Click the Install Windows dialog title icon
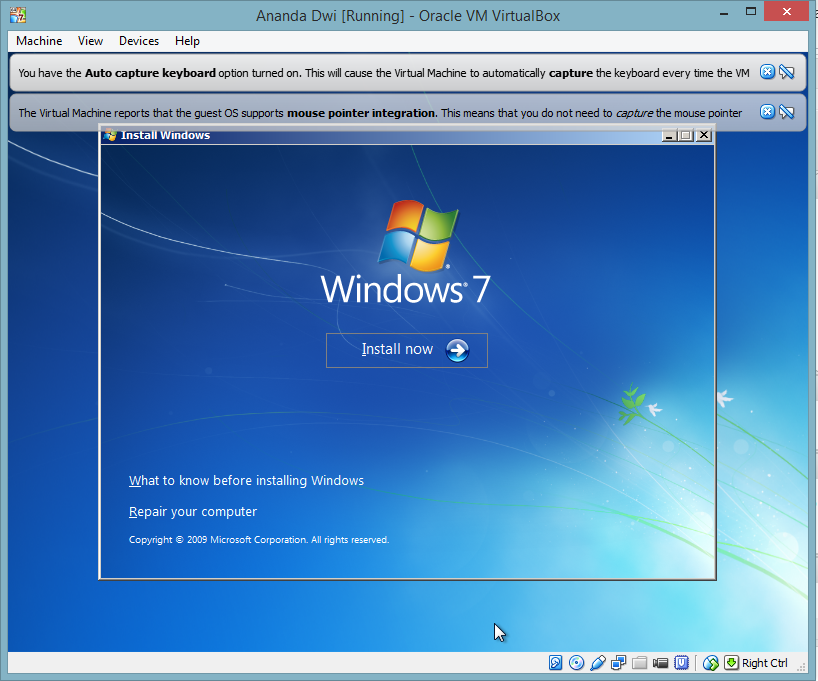This screenshot has height=681, width=818. coord(110,135)
